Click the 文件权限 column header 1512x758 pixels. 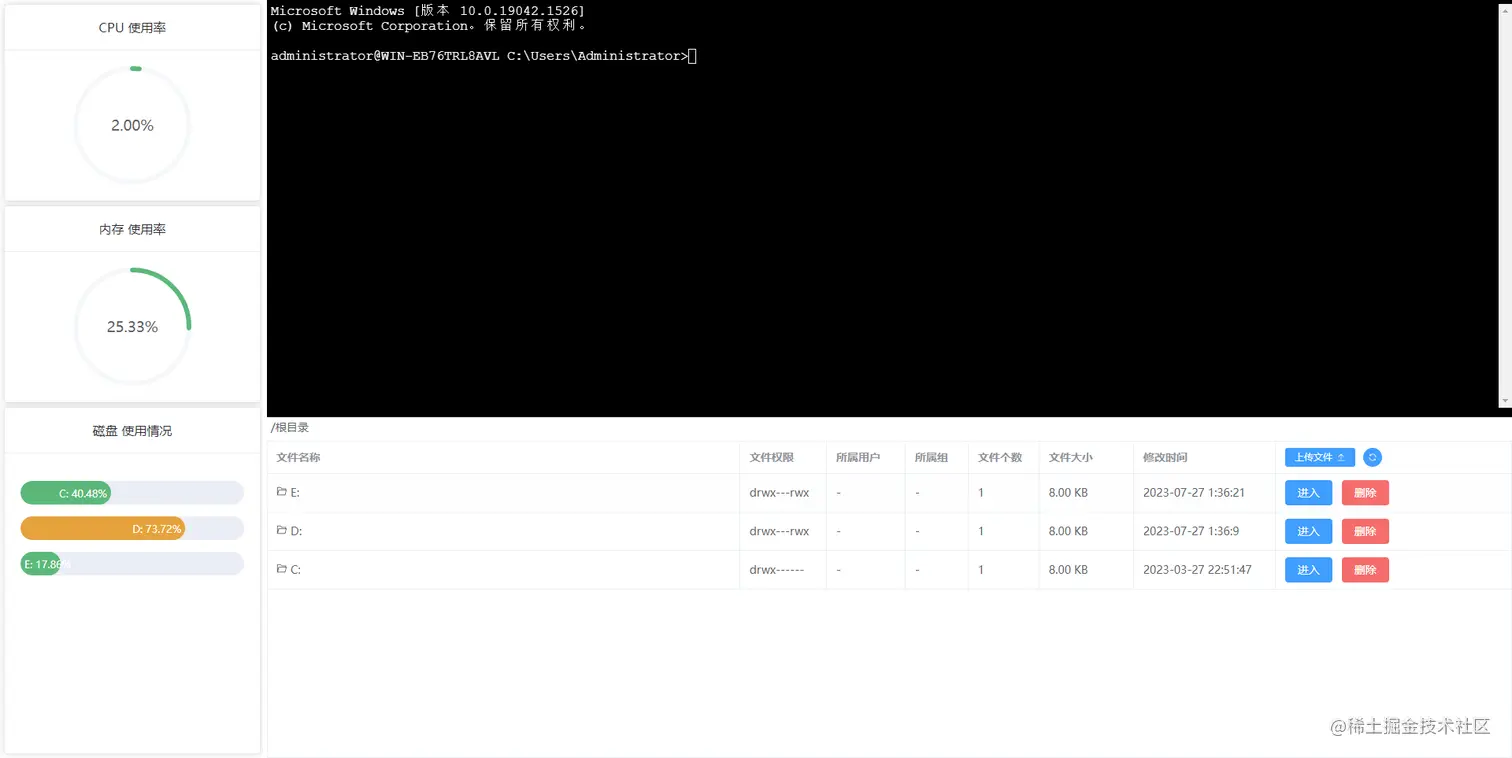pyautogui.click(x=772, y=457)
